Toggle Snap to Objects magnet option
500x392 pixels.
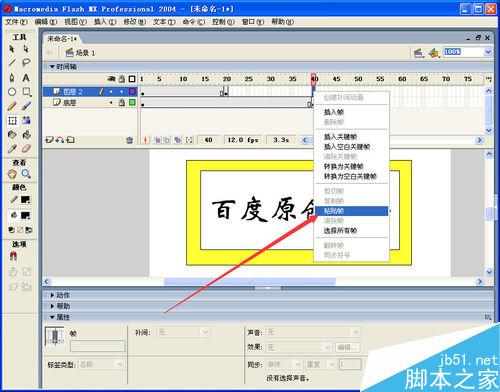(x=13, y=256)
